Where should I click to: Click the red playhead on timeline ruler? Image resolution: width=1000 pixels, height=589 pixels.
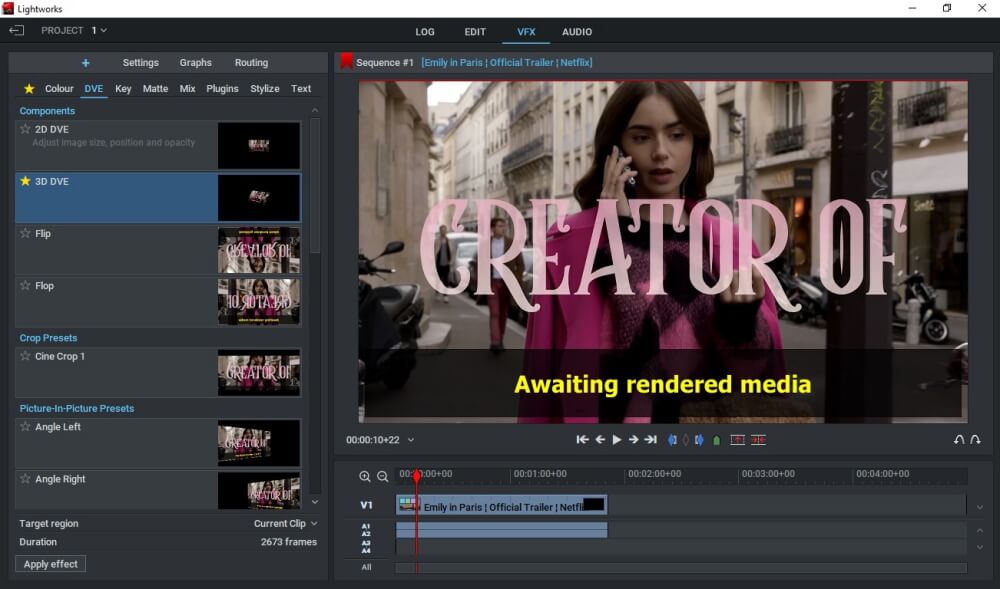417,476
